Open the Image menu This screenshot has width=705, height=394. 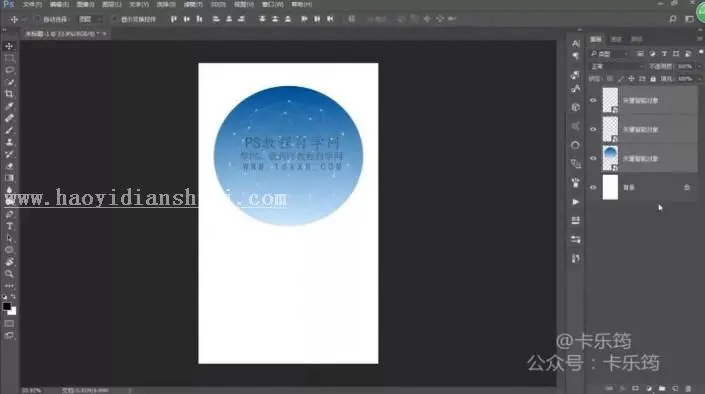(85, 4)
